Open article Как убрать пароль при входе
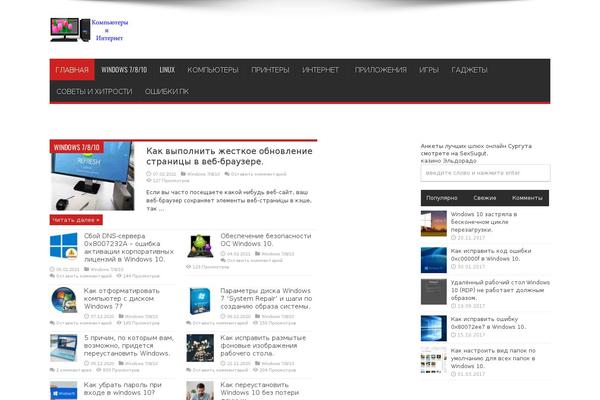 tap(122, 389)
